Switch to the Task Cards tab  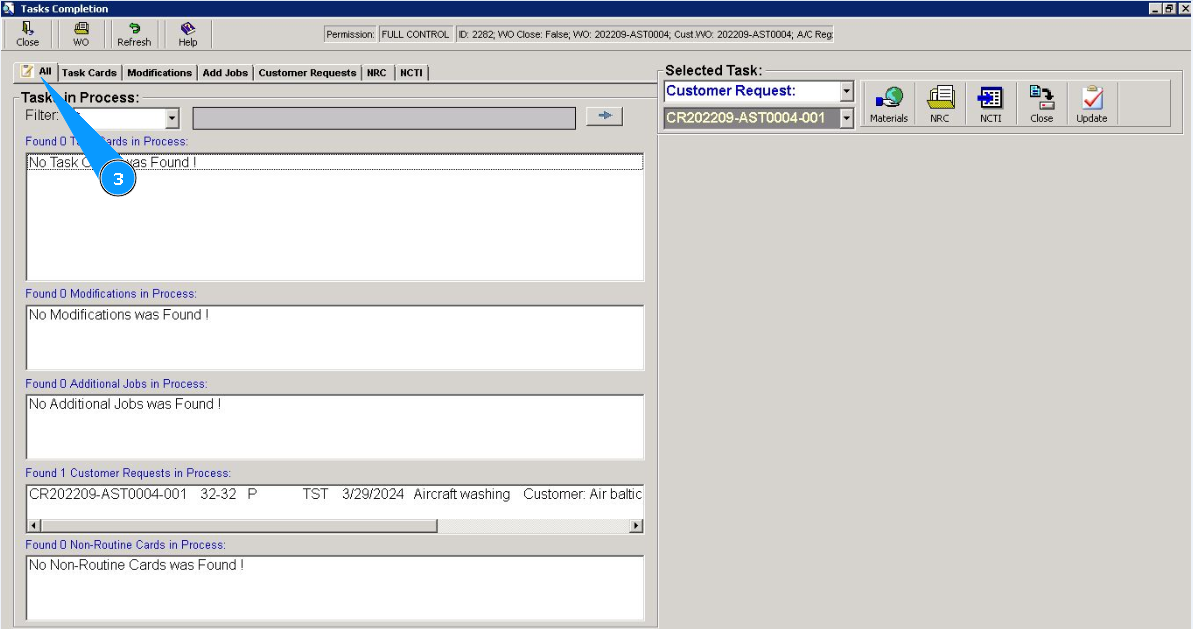point(89,73)
